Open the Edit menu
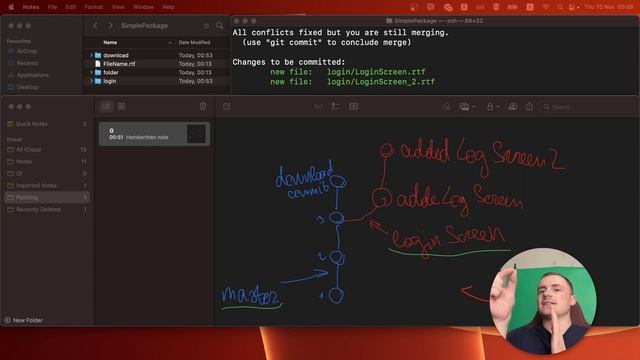640x360 pixels. tap(71, 7)
